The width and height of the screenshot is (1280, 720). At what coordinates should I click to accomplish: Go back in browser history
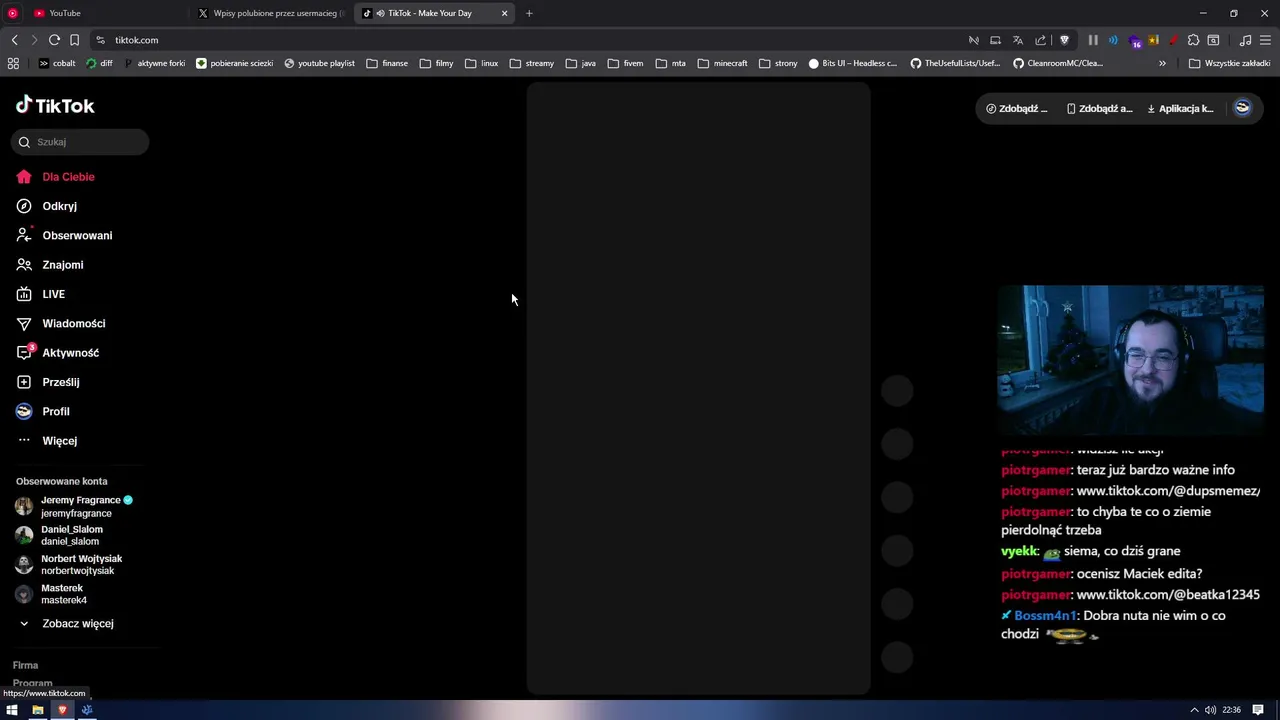click(x=14, y=40)
